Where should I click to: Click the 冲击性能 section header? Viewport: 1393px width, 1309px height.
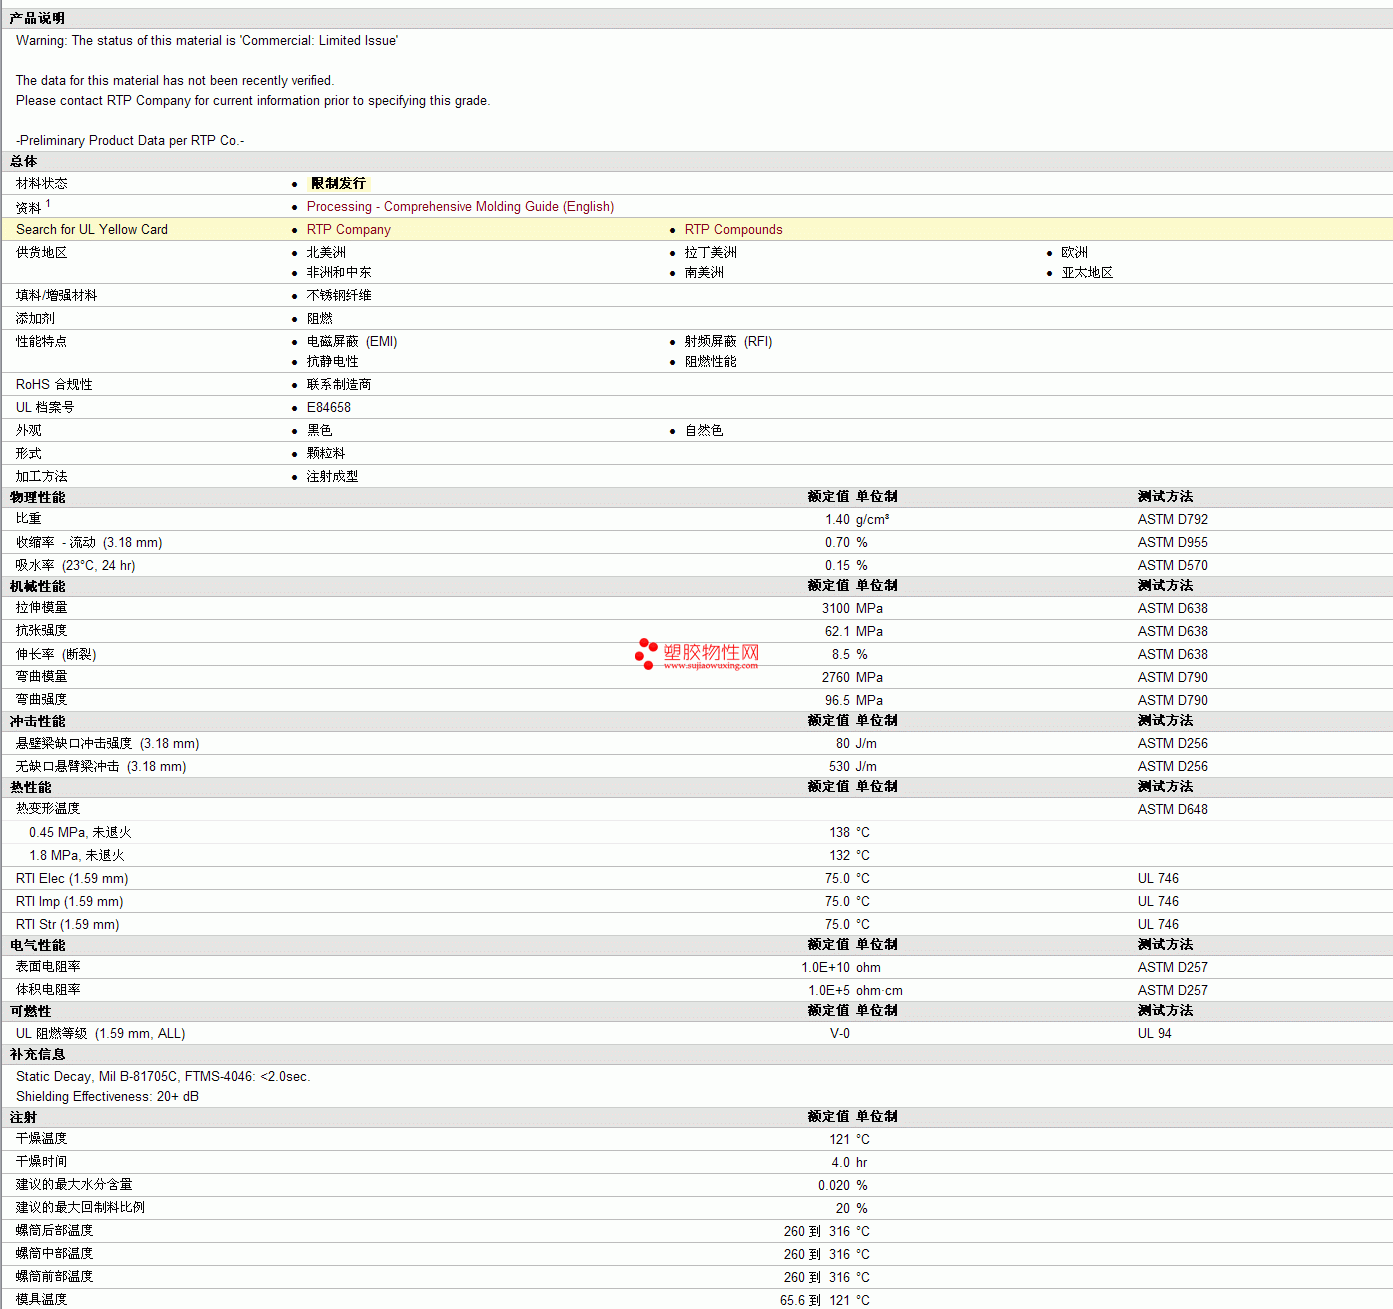tap(37, 722)
